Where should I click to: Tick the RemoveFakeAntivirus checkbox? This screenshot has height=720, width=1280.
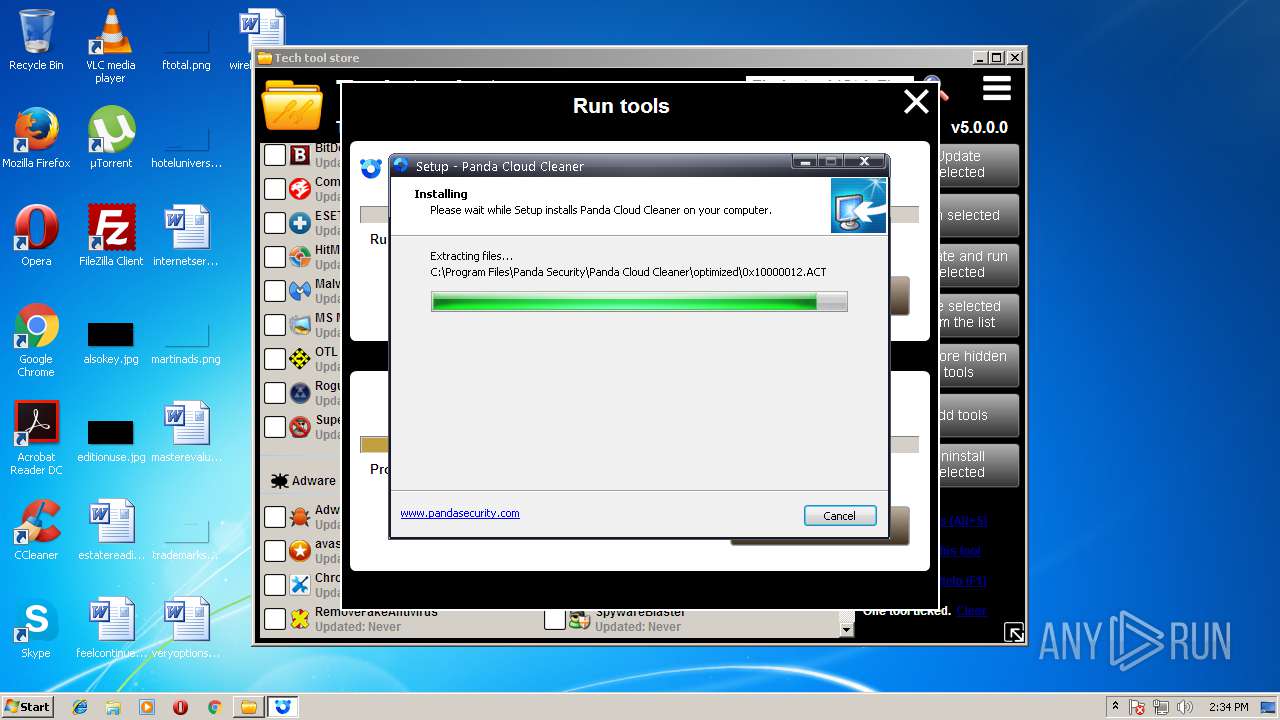(275, 619)
